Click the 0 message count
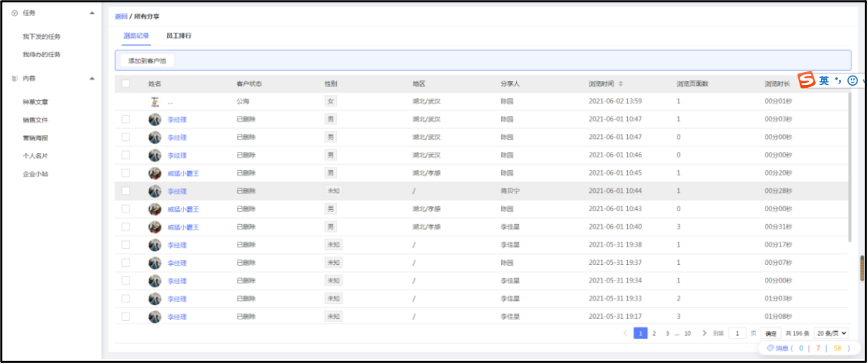Image resolution: width=868 pixels, height=364 pixels. [x=801, y=349]
